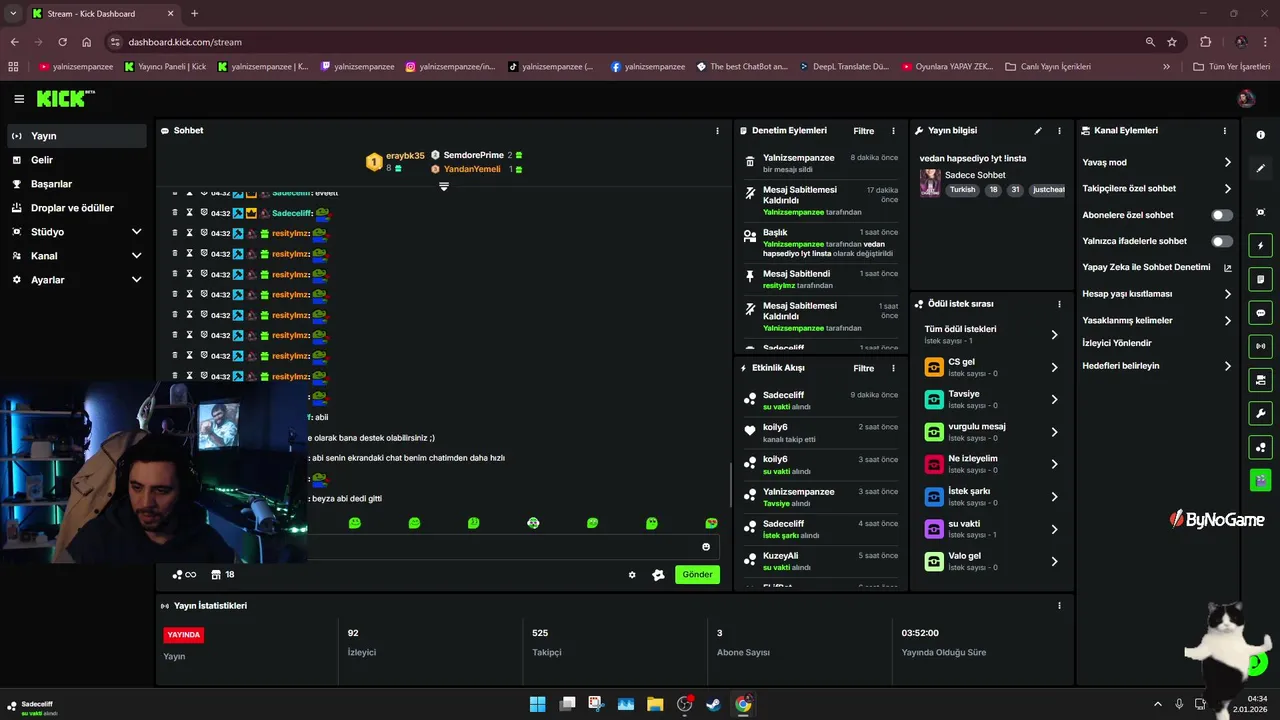Click the green Gönder button
The image size is (1280, 720).
coord(697,575)
